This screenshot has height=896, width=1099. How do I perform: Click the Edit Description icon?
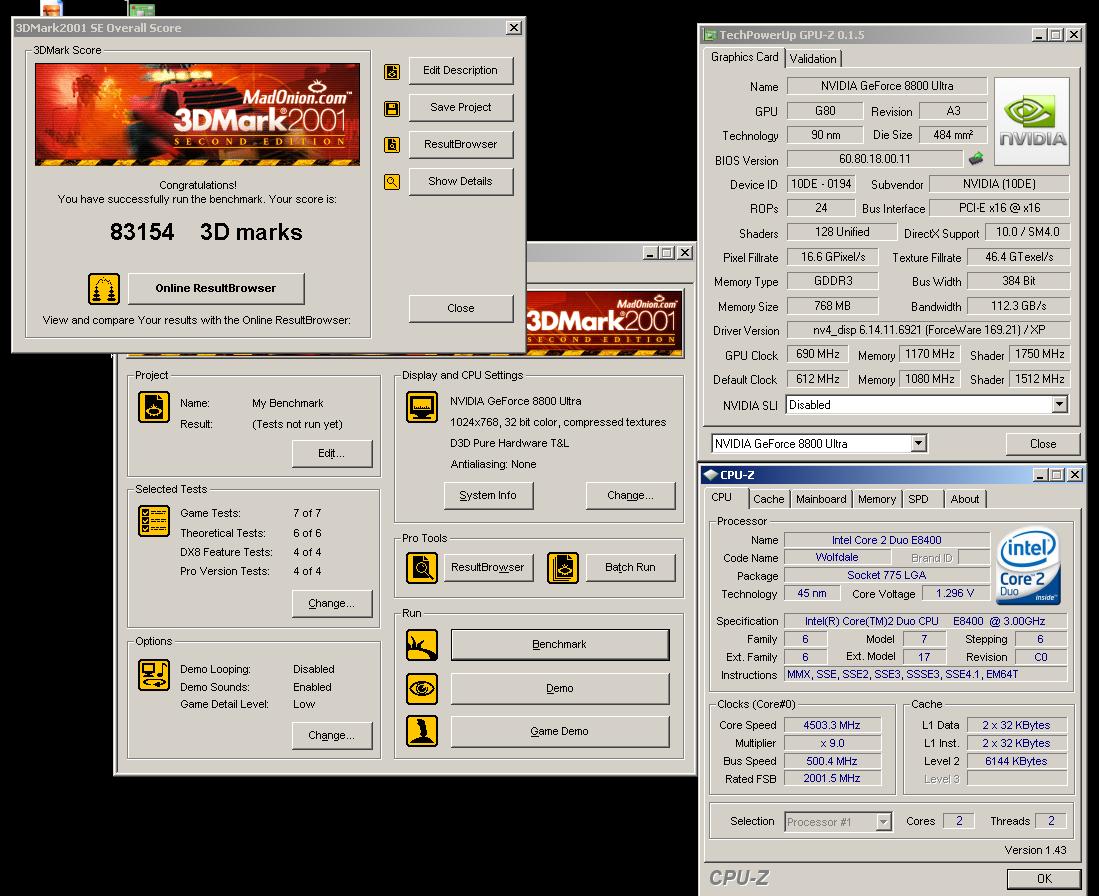click(392, 72)
